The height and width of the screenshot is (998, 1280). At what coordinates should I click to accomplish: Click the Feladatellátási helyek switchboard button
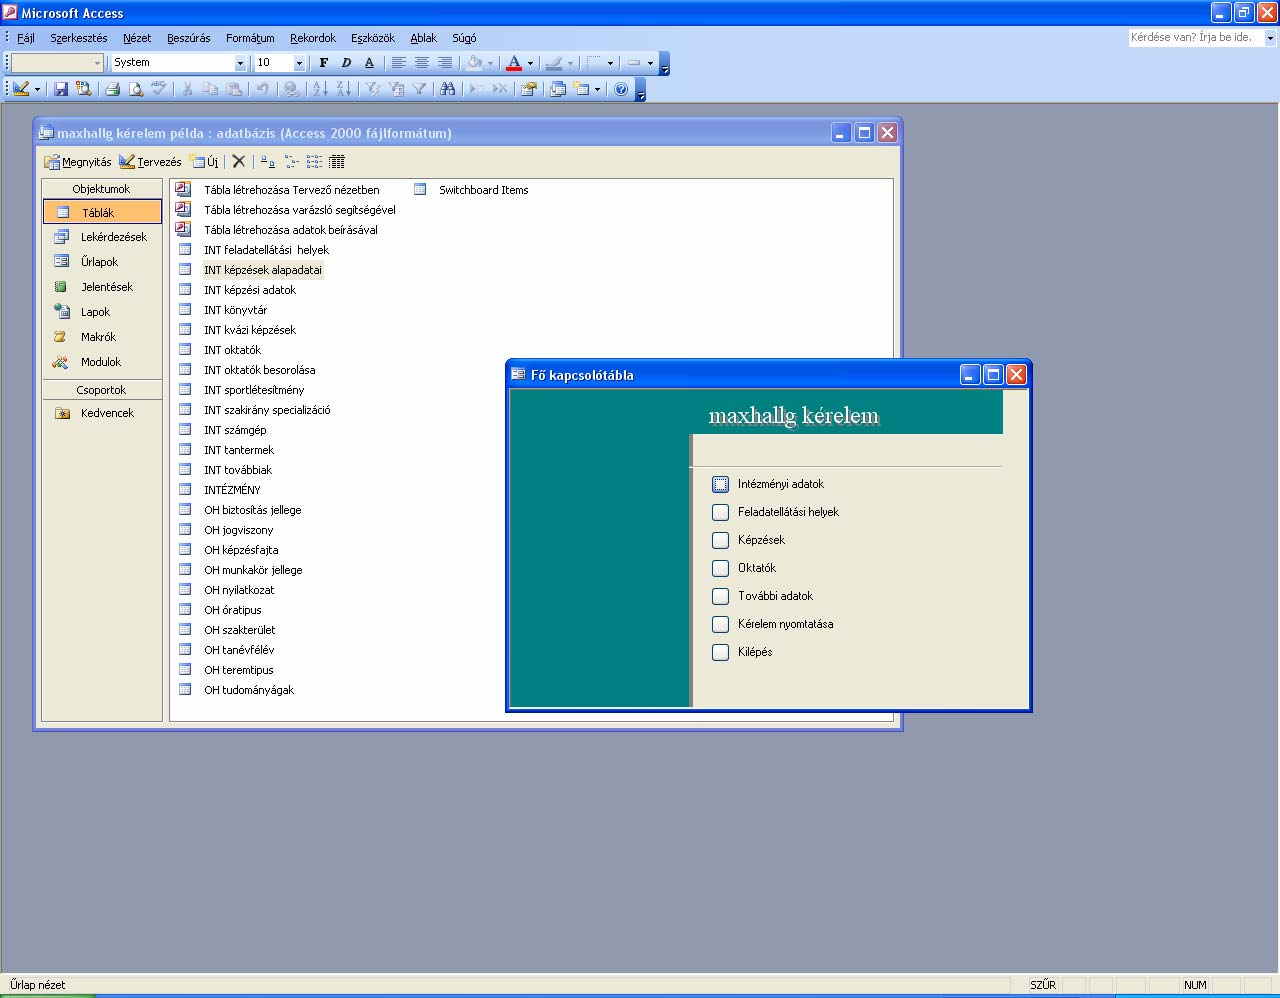(x=720, y=512)
